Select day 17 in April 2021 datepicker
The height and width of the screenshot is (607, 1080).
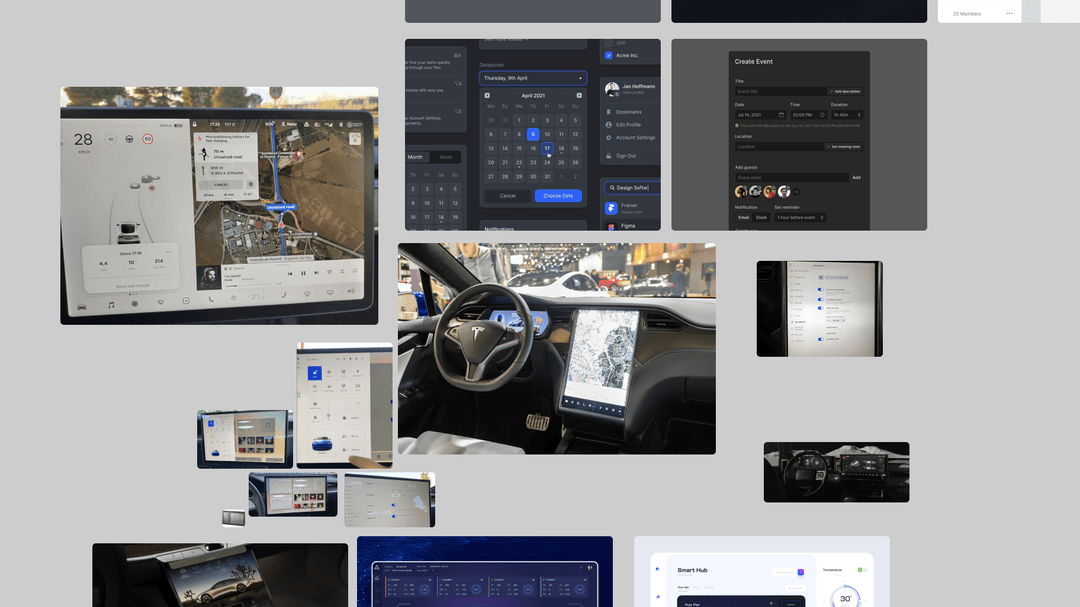tap(547, 148)
